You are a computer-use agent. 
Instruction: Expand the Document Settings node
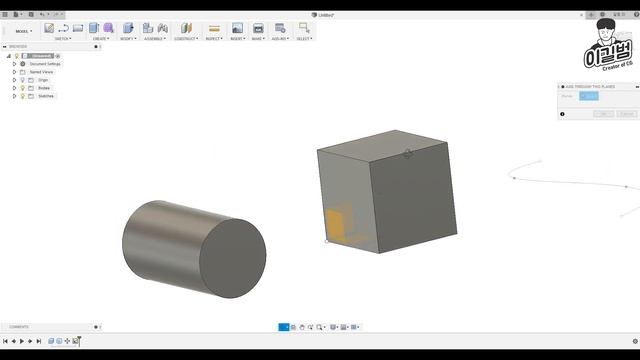(14, 64)
